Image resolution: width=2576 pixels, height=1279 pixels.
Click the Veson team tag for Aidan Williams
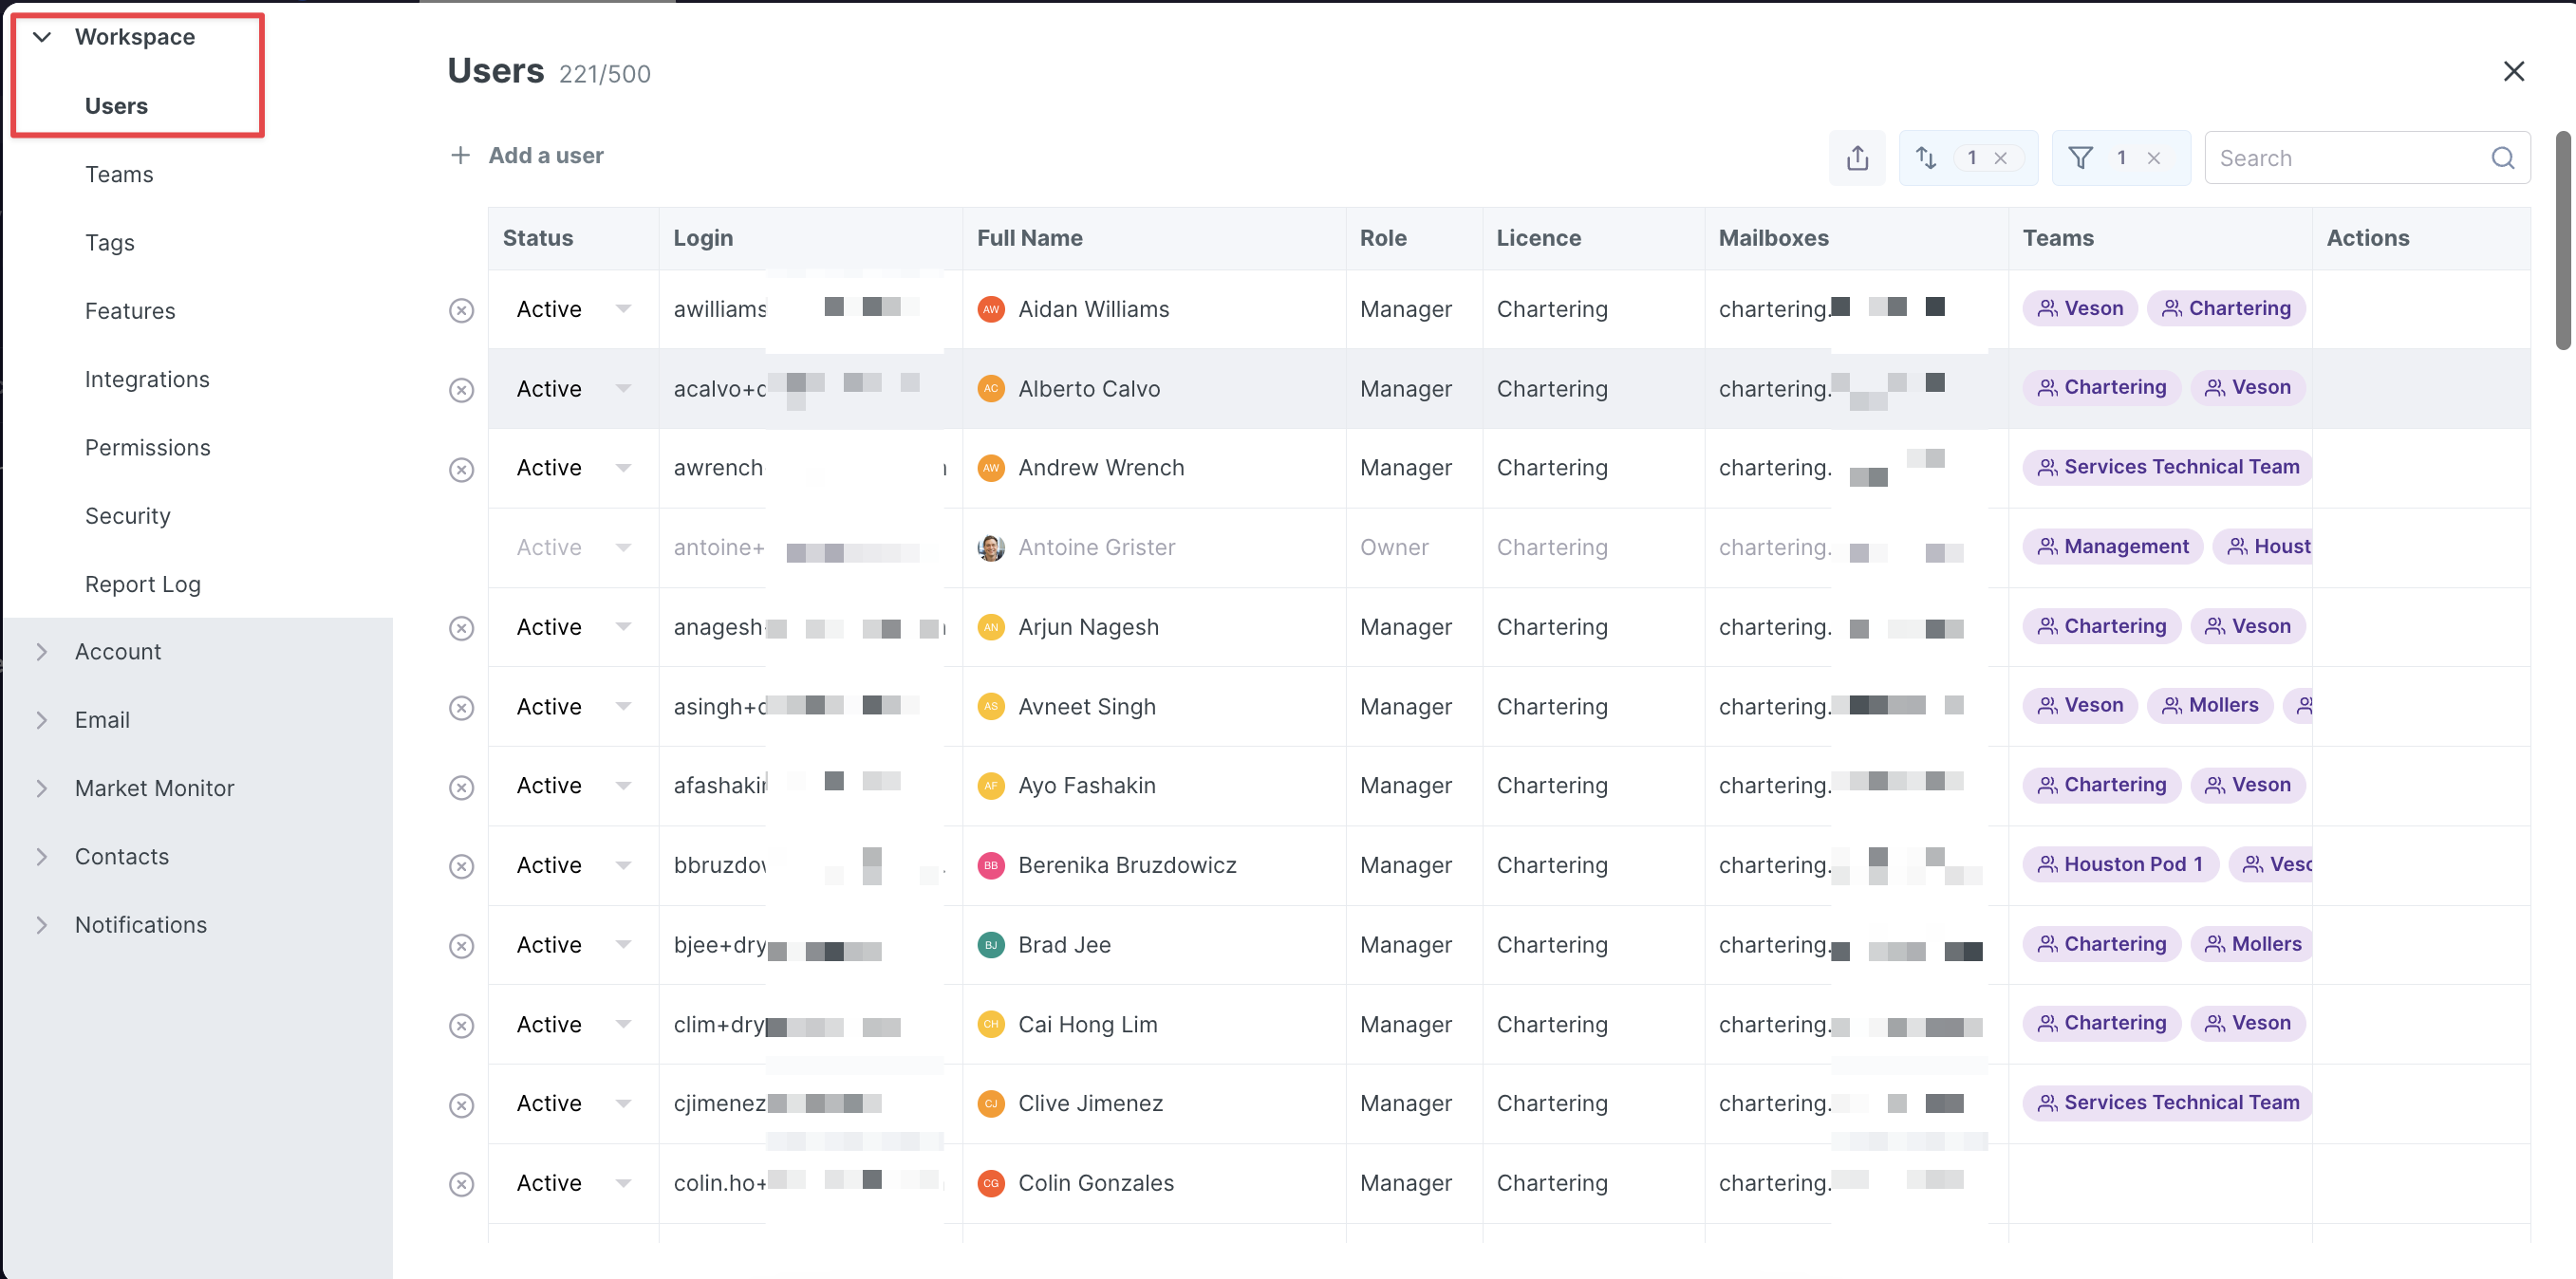click(2080, 308)
